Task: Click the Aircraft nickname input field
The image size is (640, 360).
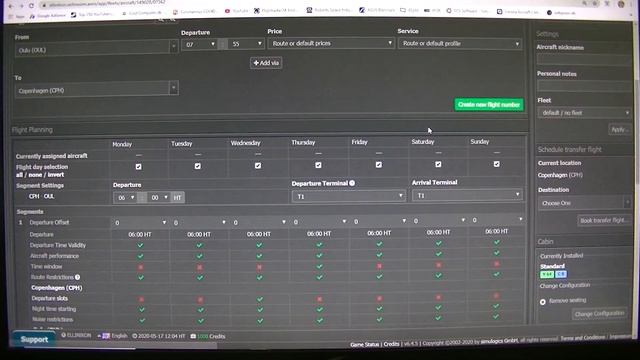Action: tap(584, 60)
